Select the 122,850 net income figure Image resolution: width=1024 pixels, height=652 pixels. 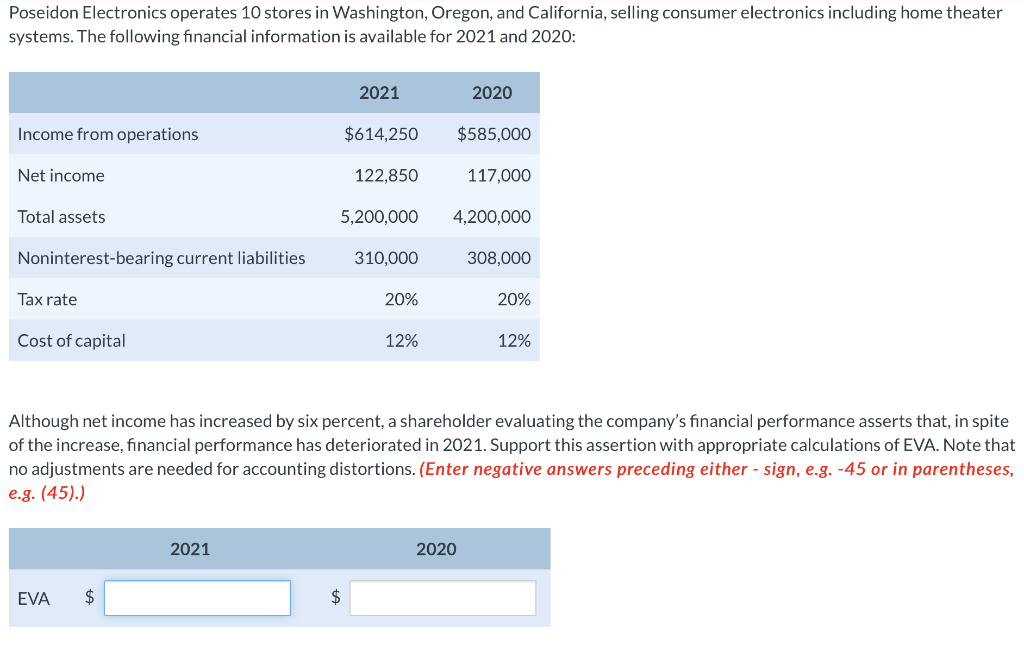(x=387, y=176)
